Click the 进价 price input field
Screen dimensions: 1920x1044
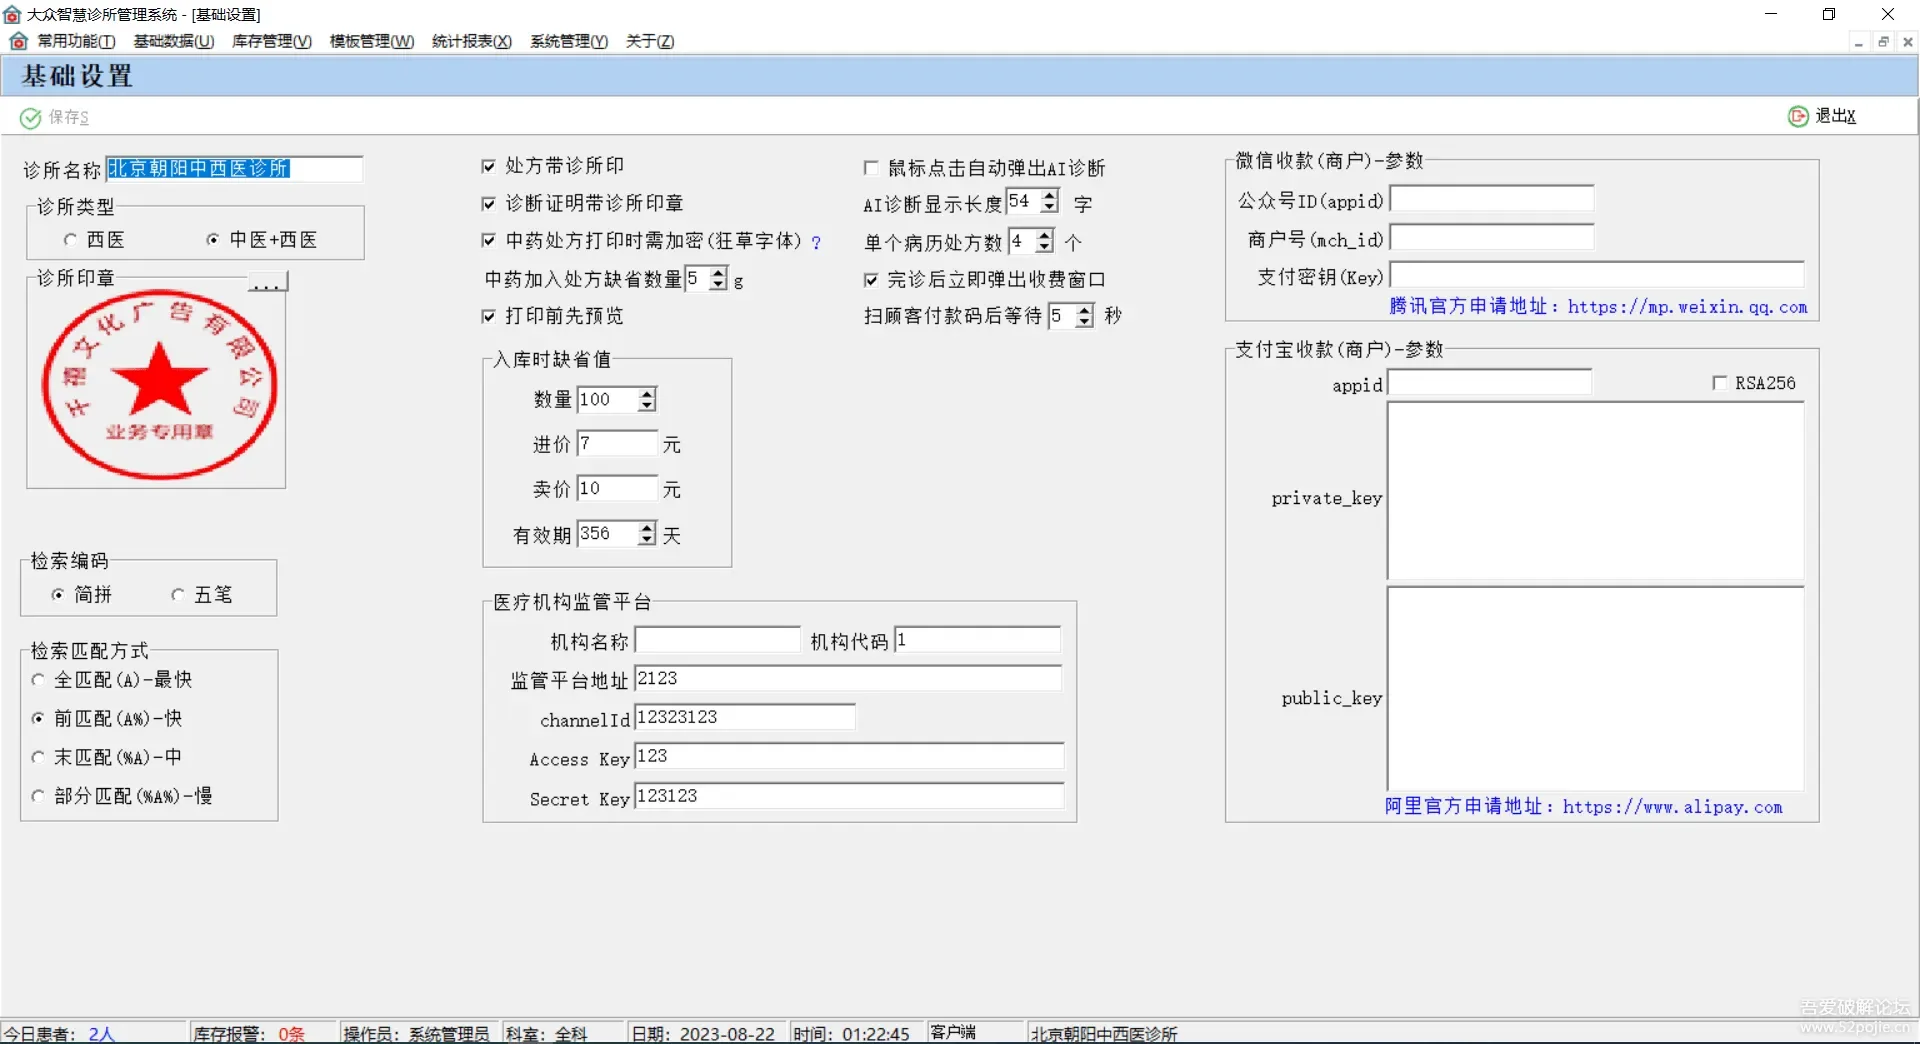618,444
